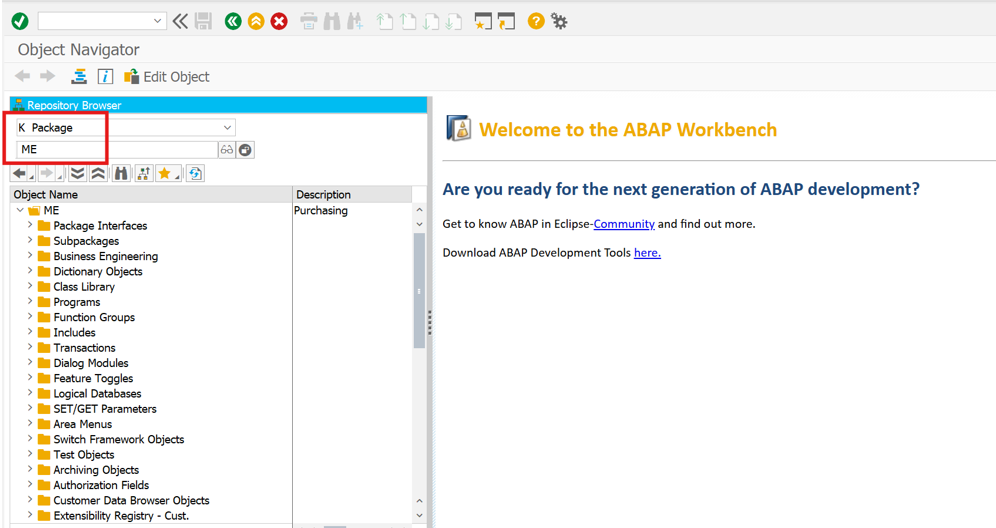
Task: Expand the Dictionary Objects folder
Action: [30, 271]
